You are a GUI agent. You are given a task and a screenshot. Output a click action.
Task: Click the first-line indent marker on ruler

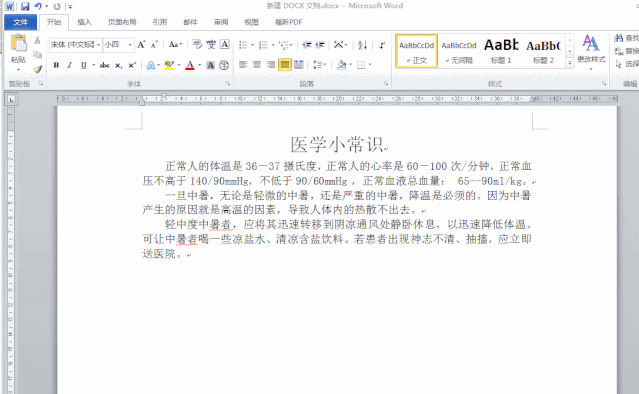click(163, 96)
